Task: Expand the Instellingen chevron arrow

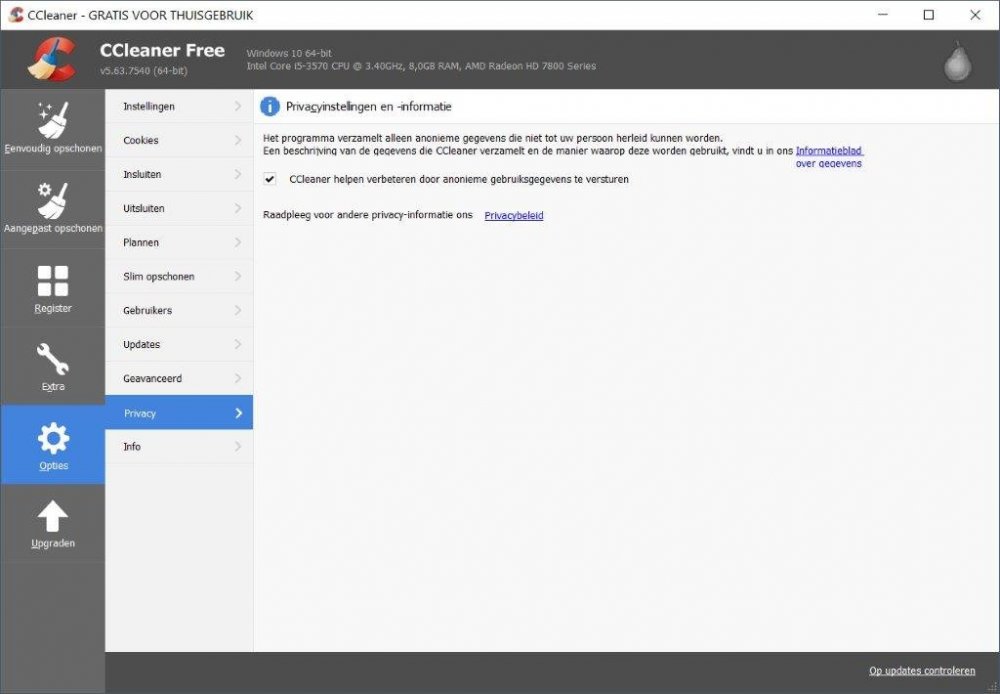Action: (238, 106)
